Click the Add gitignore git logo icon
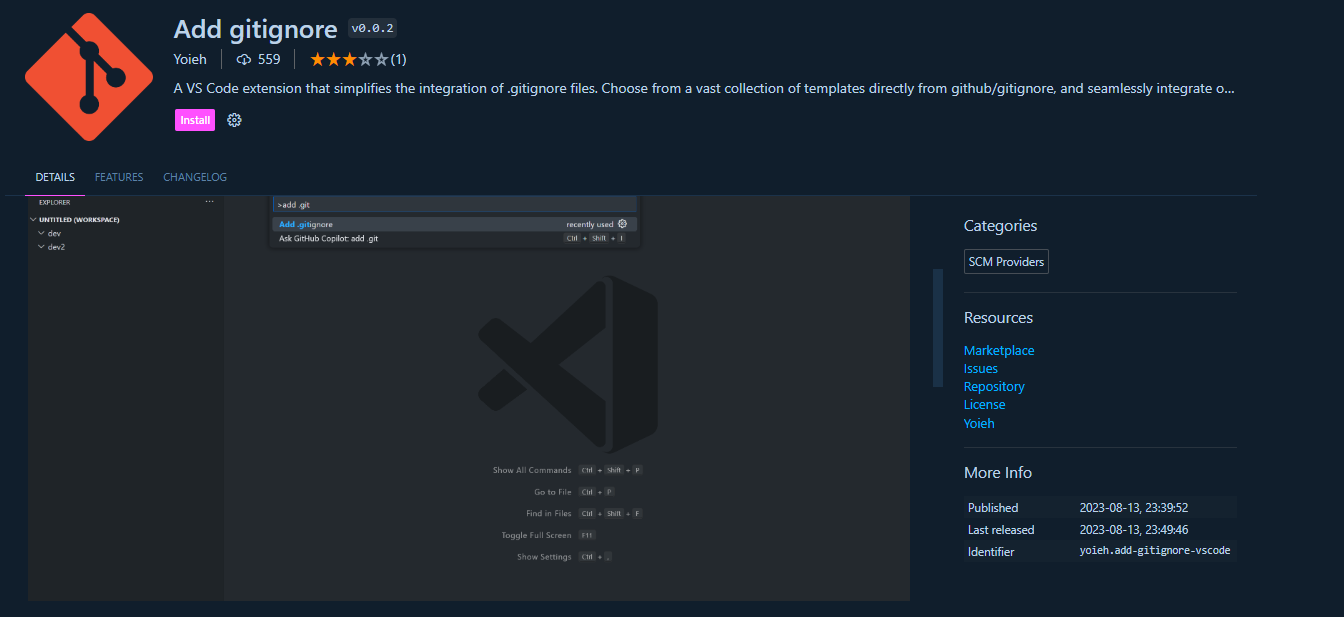This screenshot has height=617, width=1344. tap(88, 75)
